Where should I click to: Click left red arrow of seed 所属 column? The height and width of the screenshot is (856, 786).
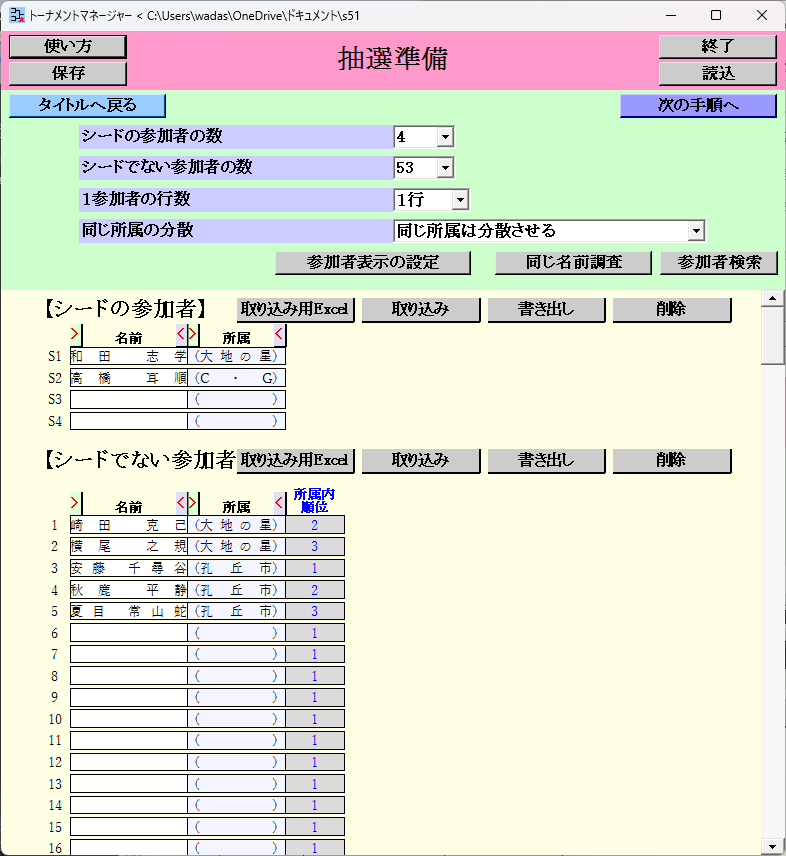click(193, 334)
